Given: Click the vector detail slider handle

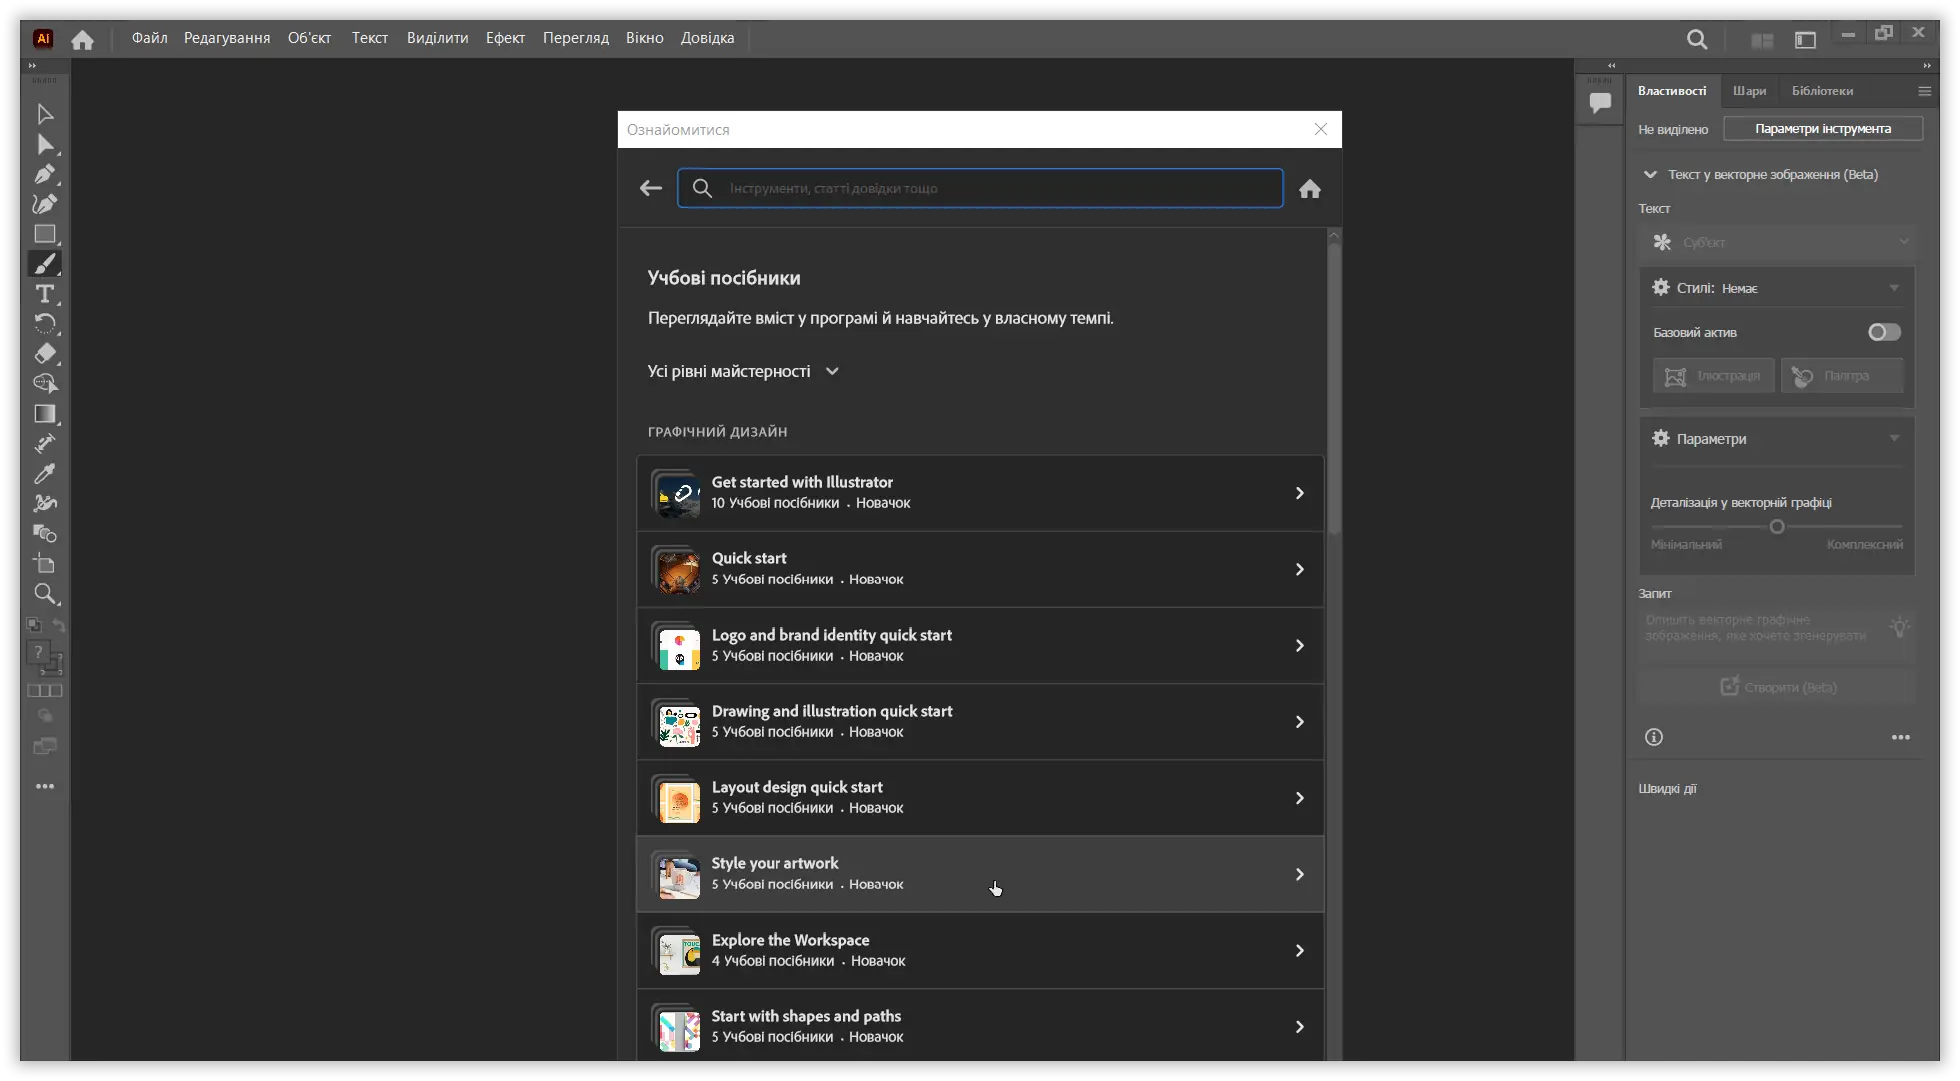Looking at the screenshot, I should coord(1777,527).
